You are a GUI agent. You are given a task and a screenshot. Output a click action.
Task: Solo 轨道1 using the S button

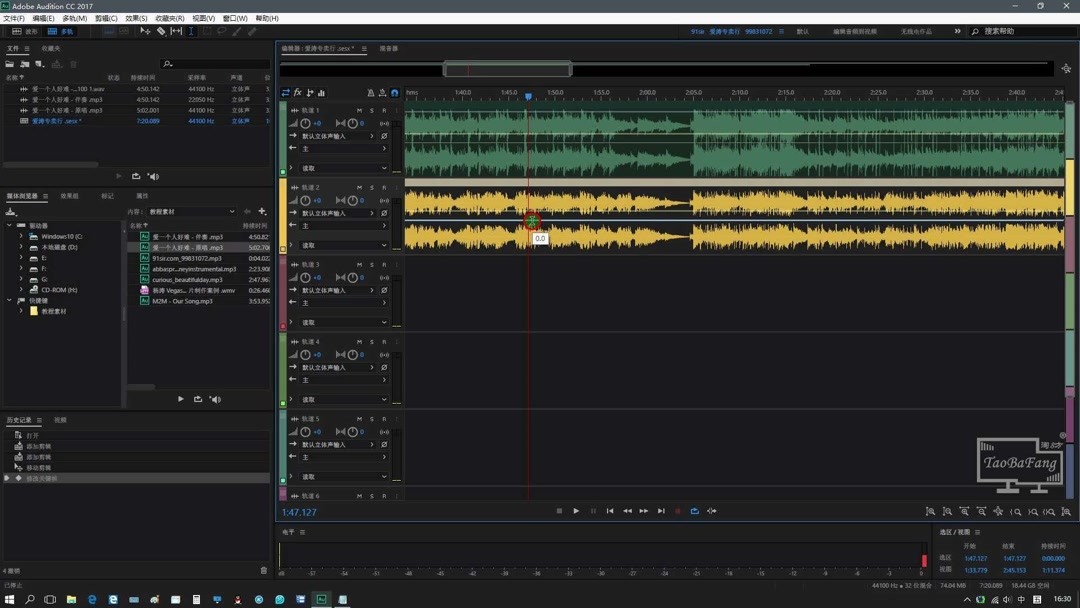tap(371, 110)
